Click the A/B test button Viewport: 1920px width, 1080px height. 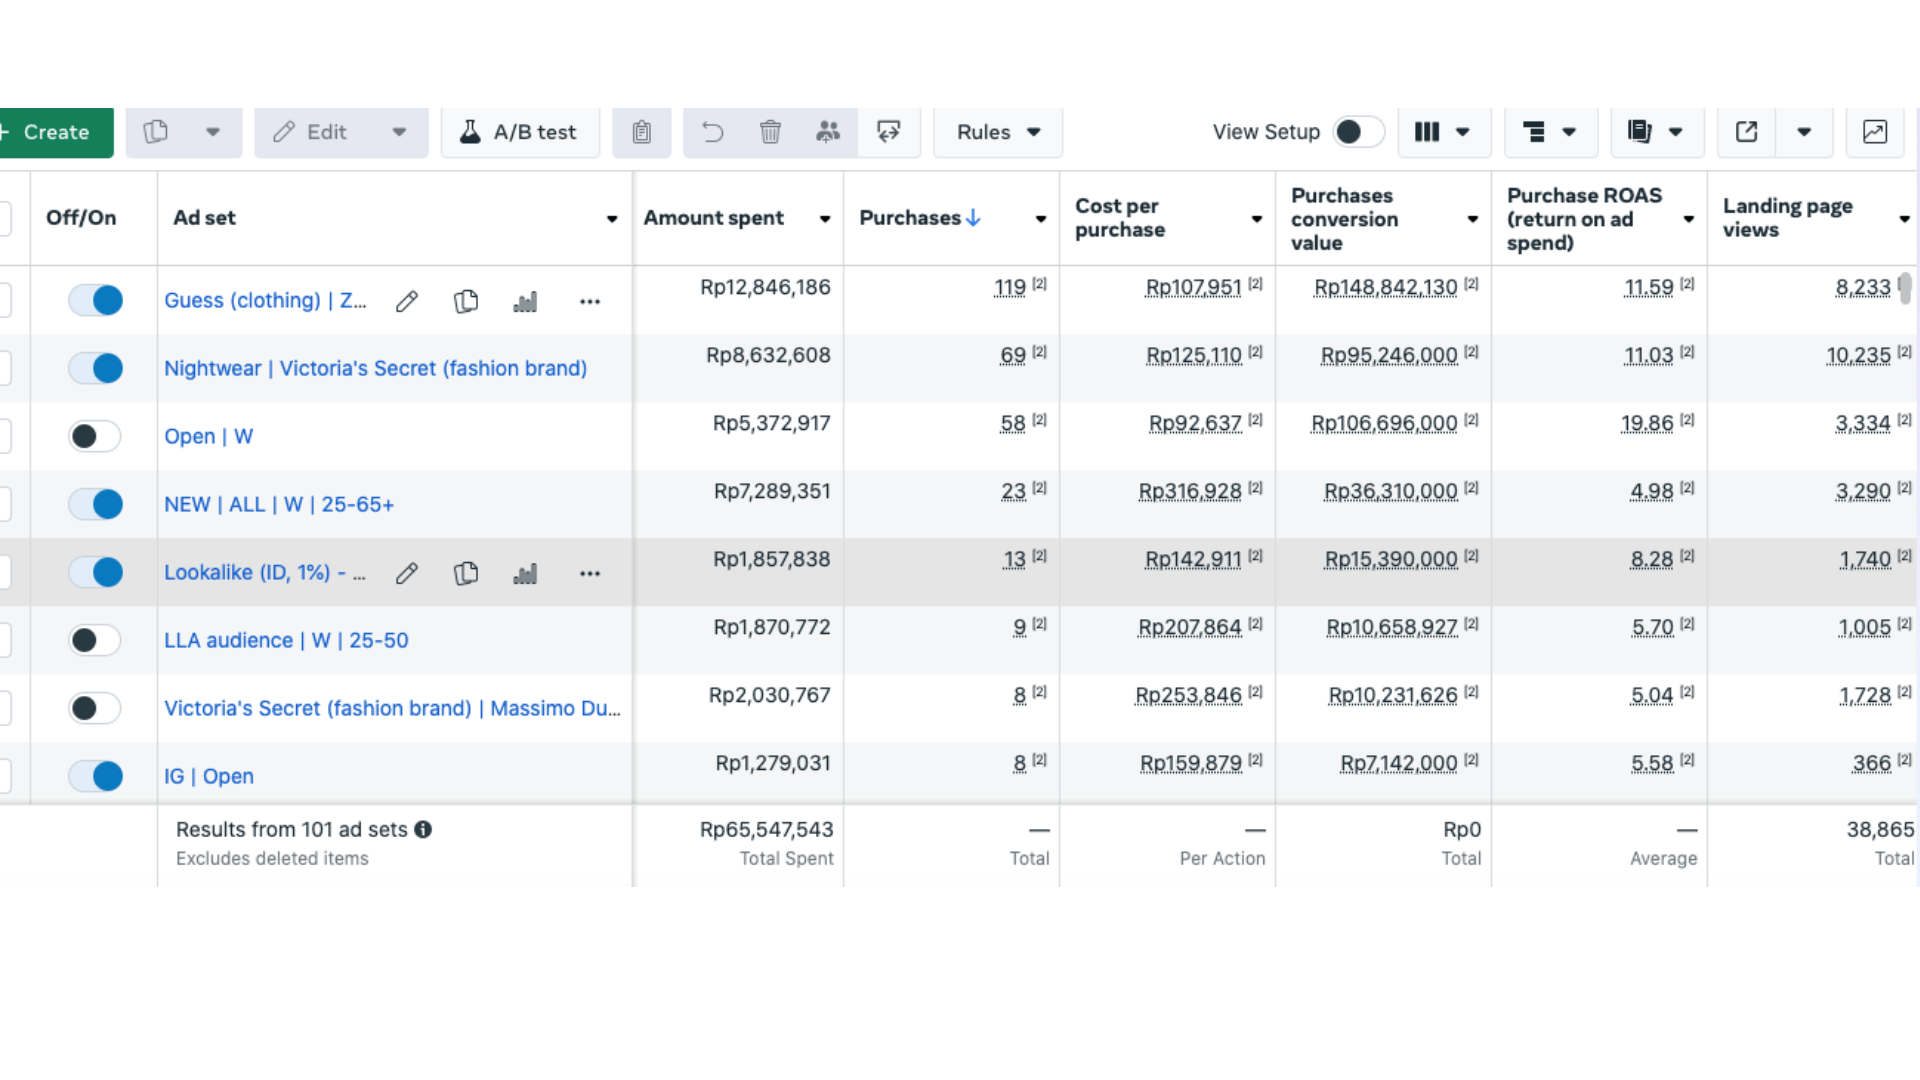tap(519, 132)
